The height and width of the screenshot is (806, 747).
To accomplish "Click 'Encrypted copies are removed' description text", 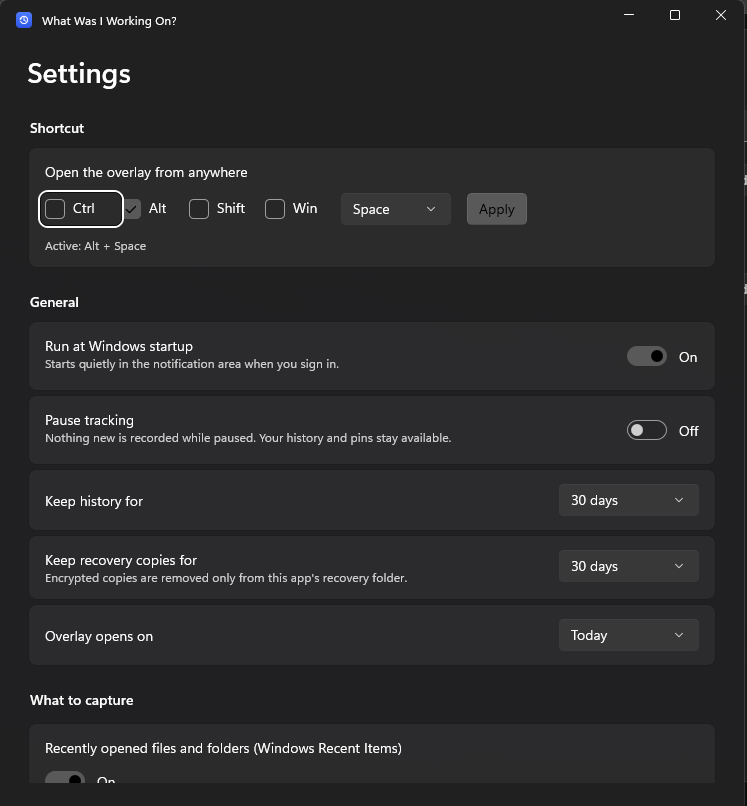I will coord(226,578).
